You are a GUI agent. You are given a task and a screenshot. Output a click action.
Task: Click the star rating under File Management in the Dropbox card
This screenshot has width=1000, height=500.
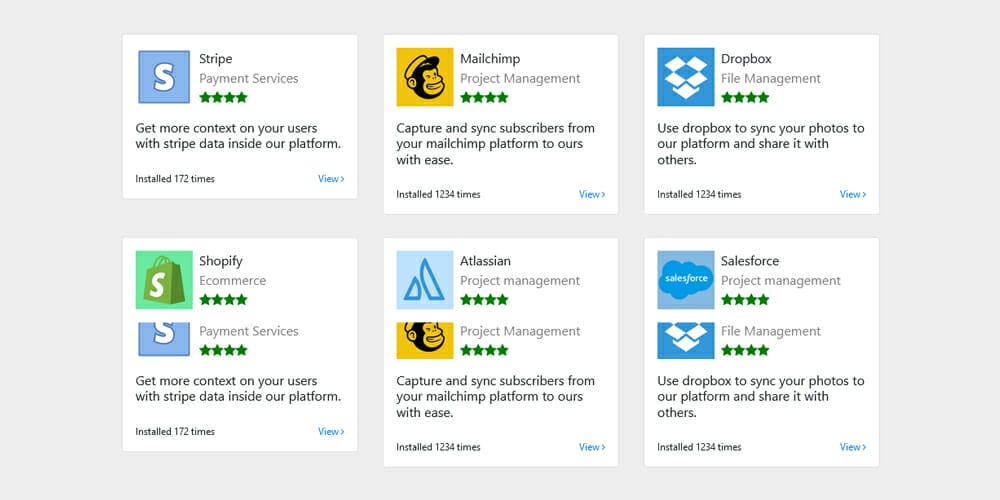coord(745,98)
